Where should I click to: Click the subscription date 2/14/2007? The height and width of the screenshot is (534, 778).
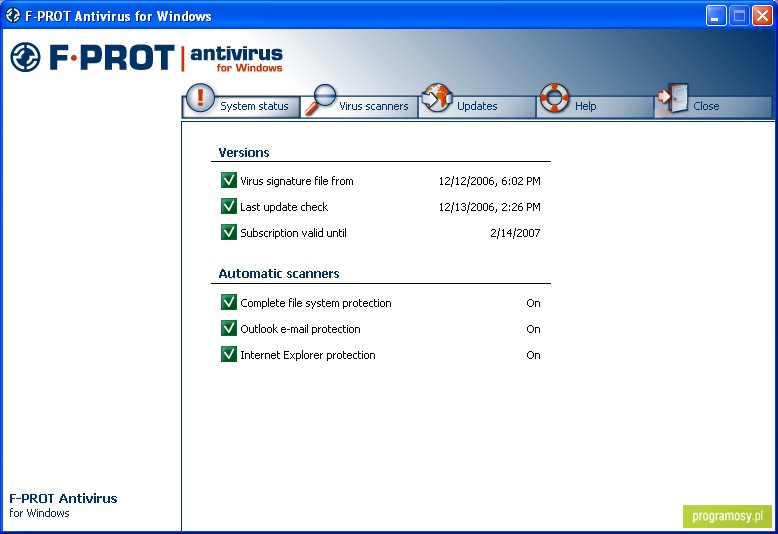tap(515, 233)
